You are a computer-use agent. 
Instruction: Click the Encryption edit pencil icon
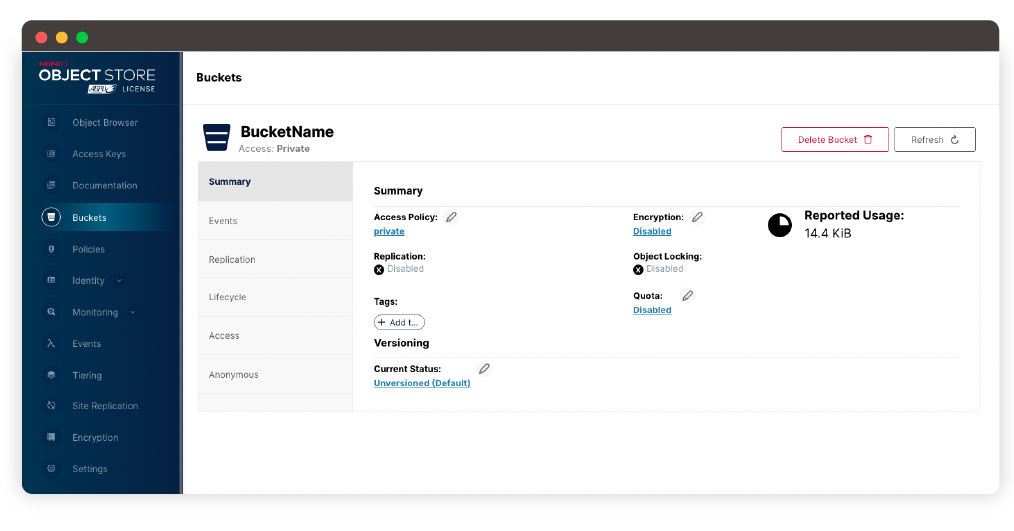pos(697,217)
